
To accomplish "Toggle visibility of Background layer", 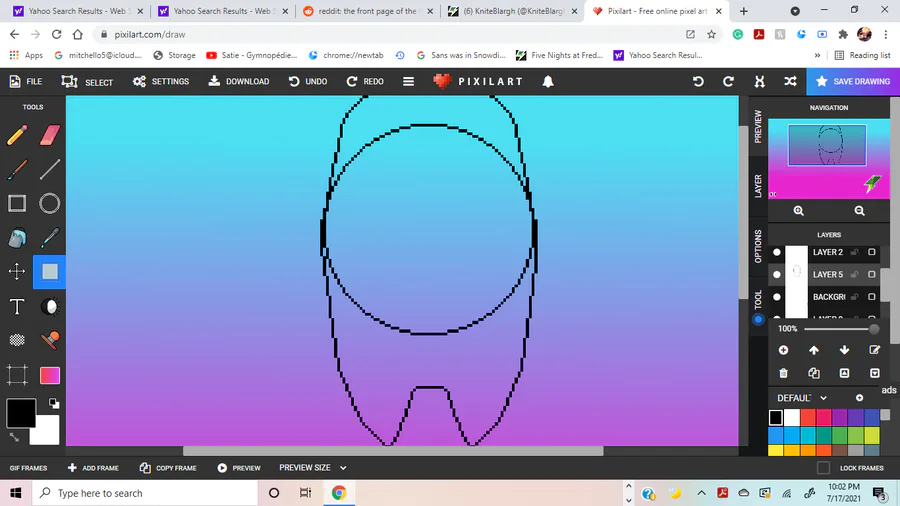I will pyautogui.click(x=777, y=297).
